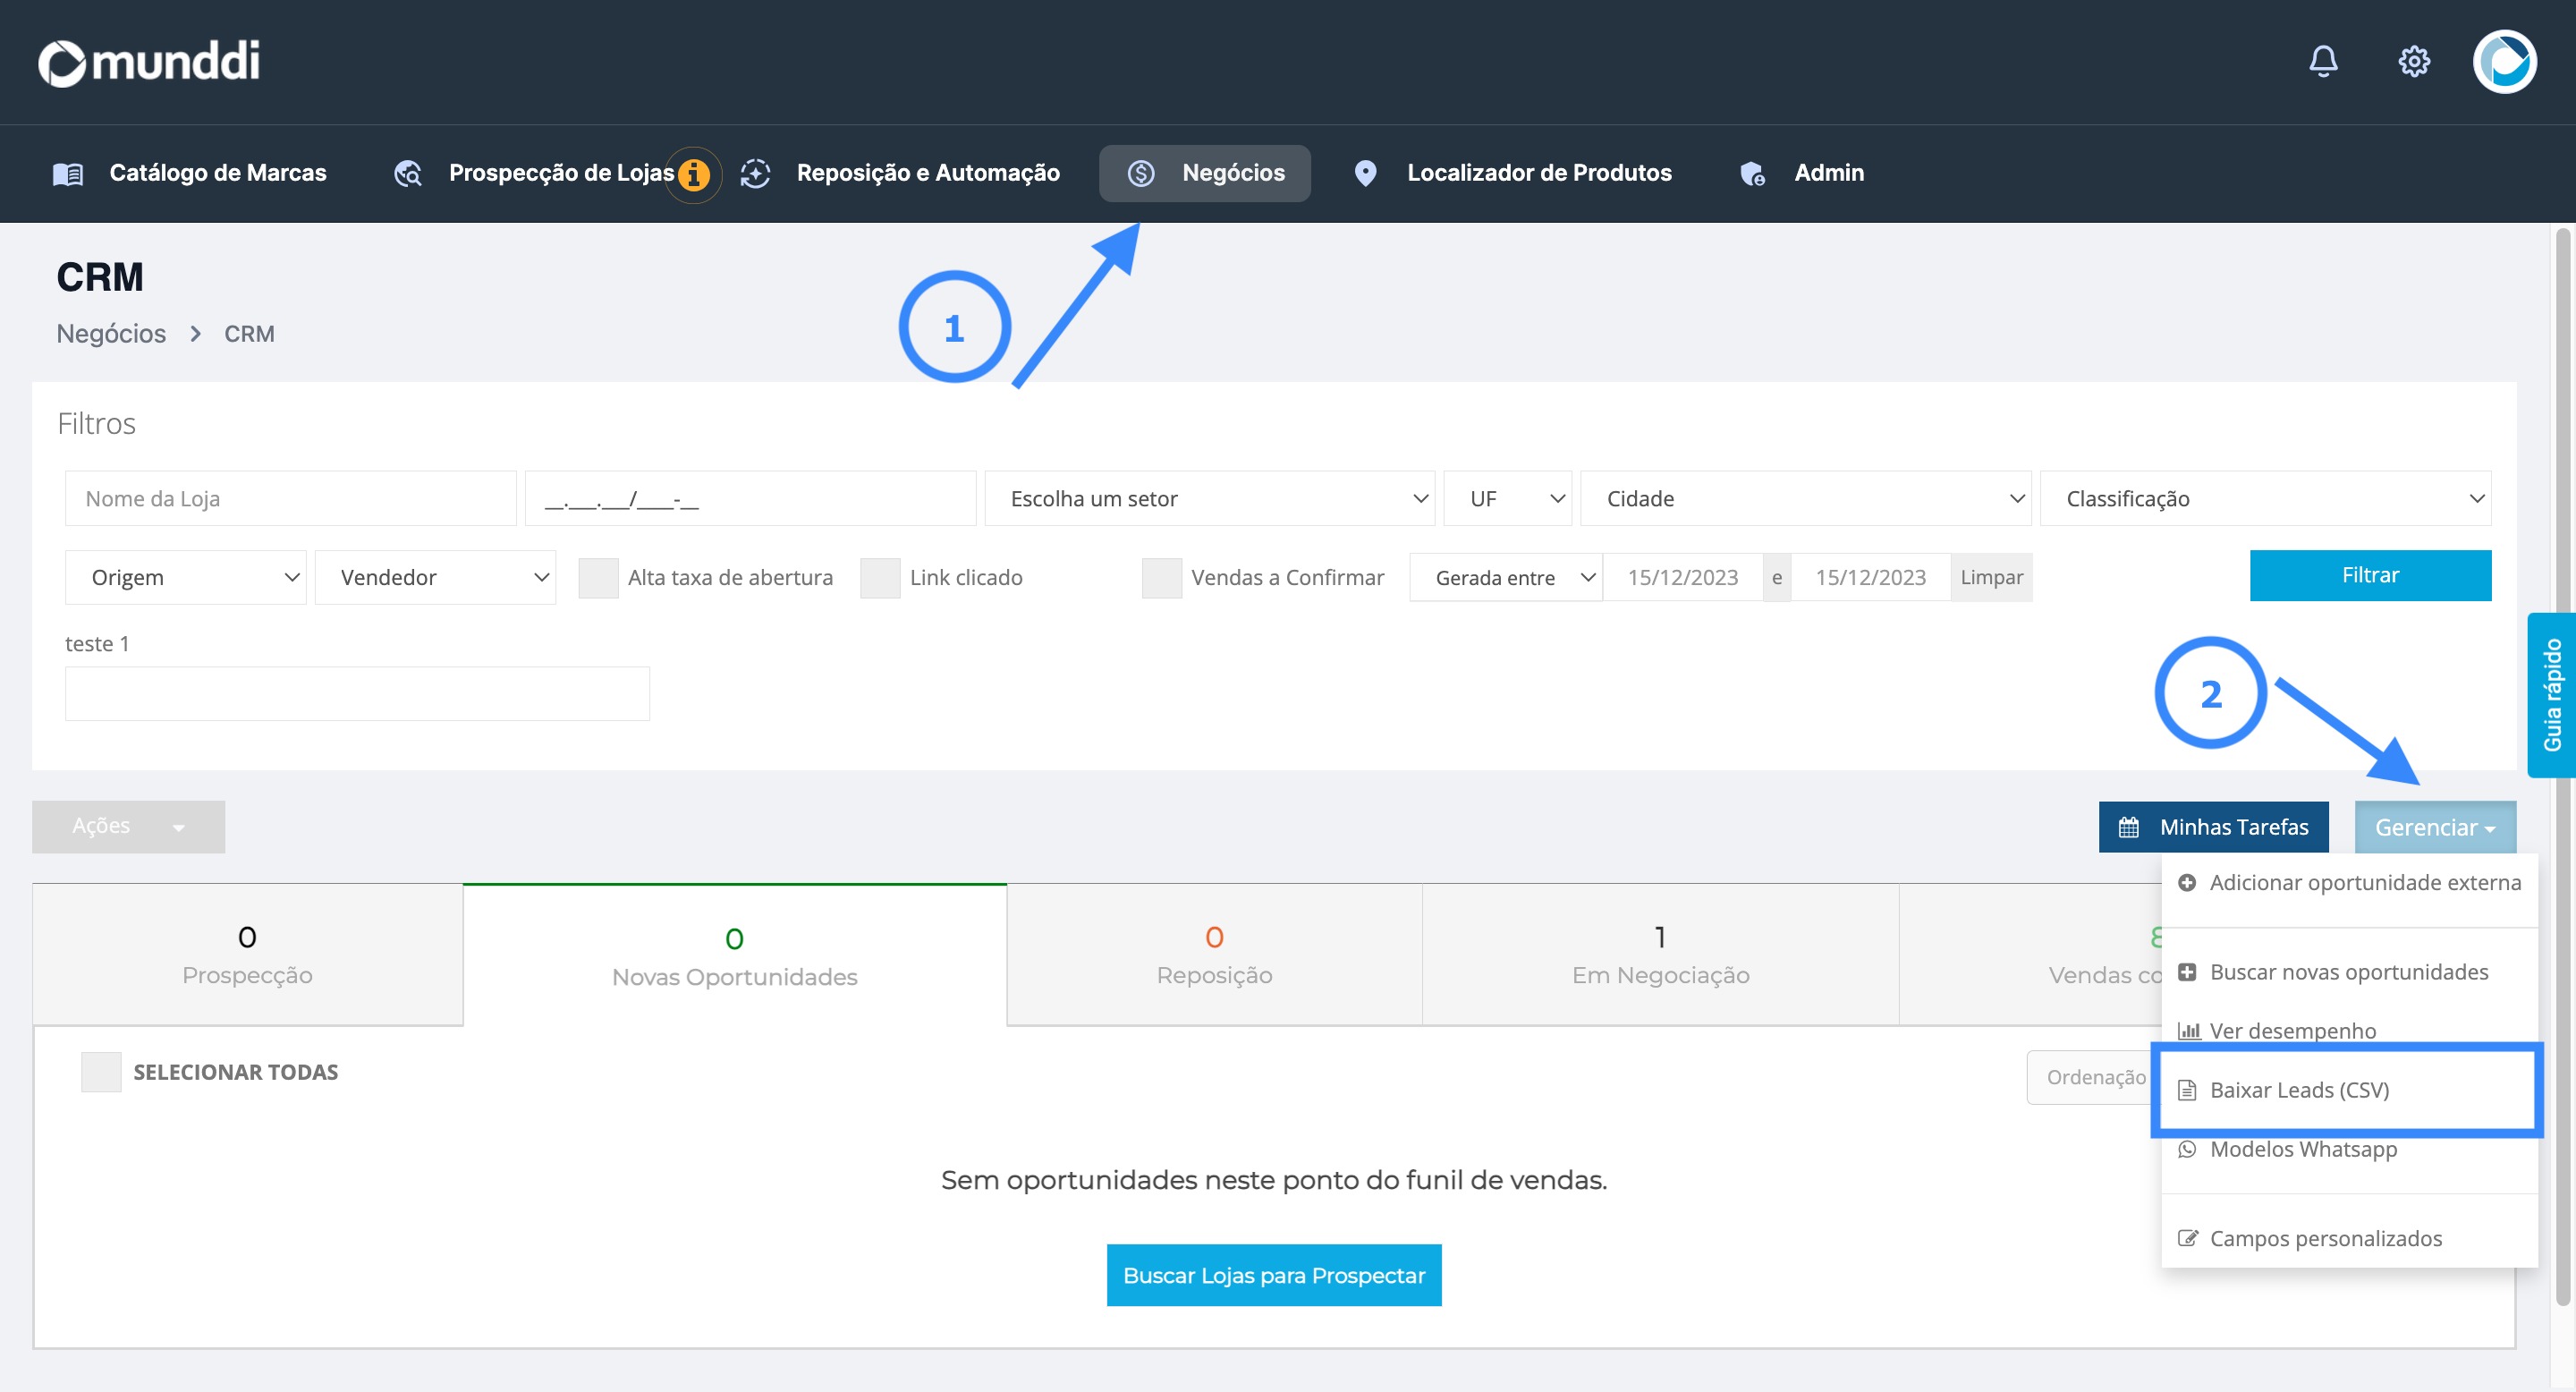
Task: Click the plus icon beside Adicionar oportunidade externa
Action: click(x=2187, y=883)
